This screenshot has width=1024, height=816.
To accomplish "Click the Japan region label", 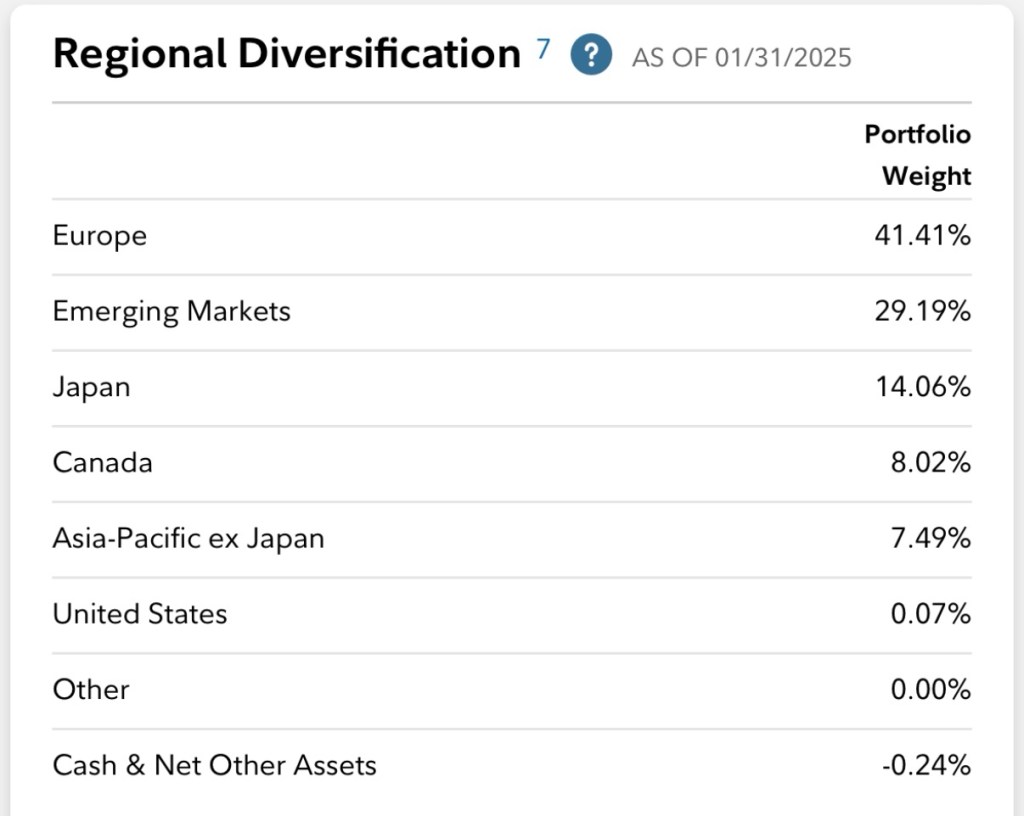I will (x=91, y=387).
